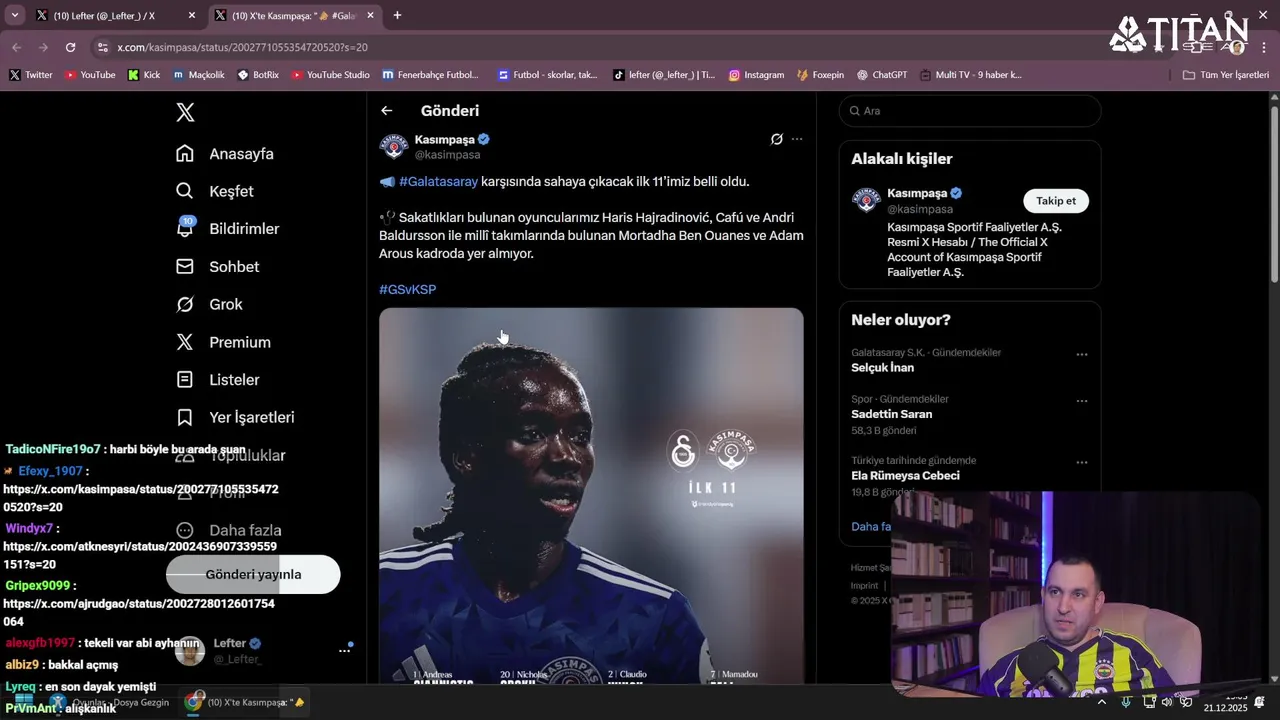Open Instagram bookmark
1280x720 pixels.
tap(757, 75)
